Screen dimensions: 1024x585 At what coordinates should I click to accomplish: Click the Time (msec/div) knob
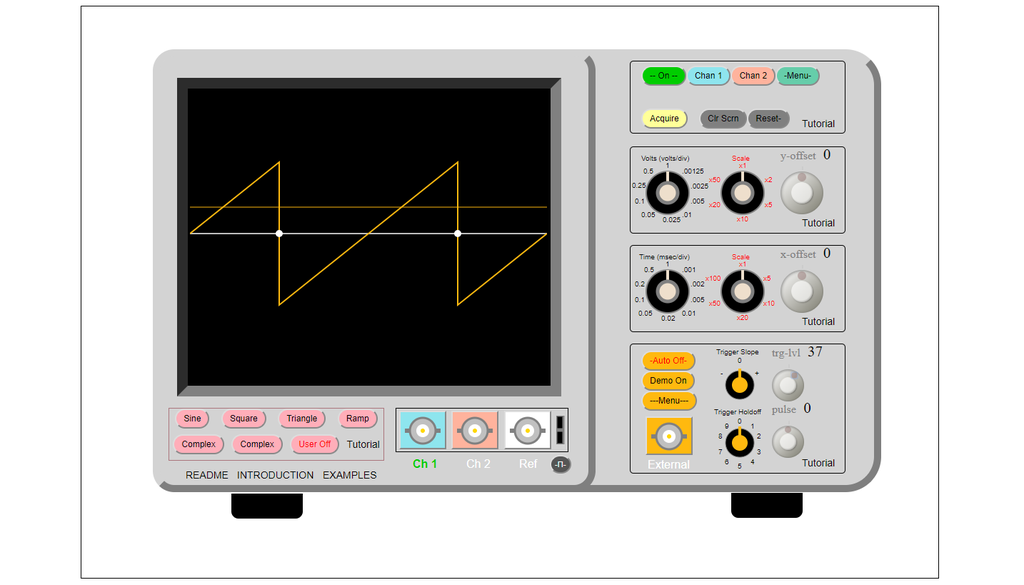tap(668, 291)
